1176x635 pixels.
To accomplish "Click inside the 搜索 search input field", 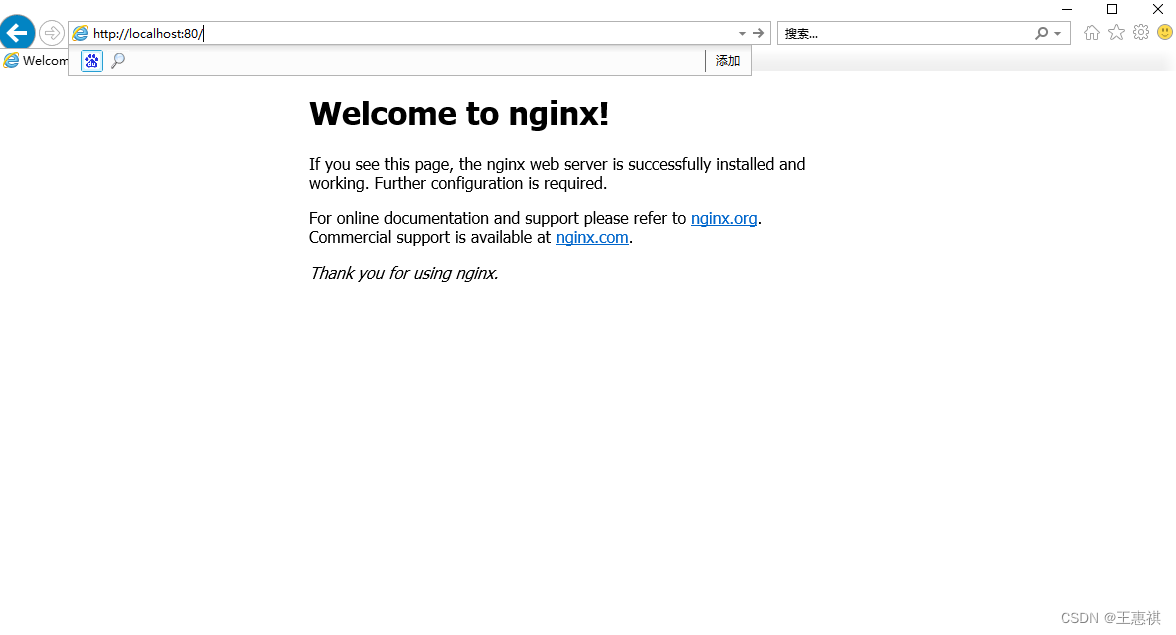I will (x=900, y=32).
